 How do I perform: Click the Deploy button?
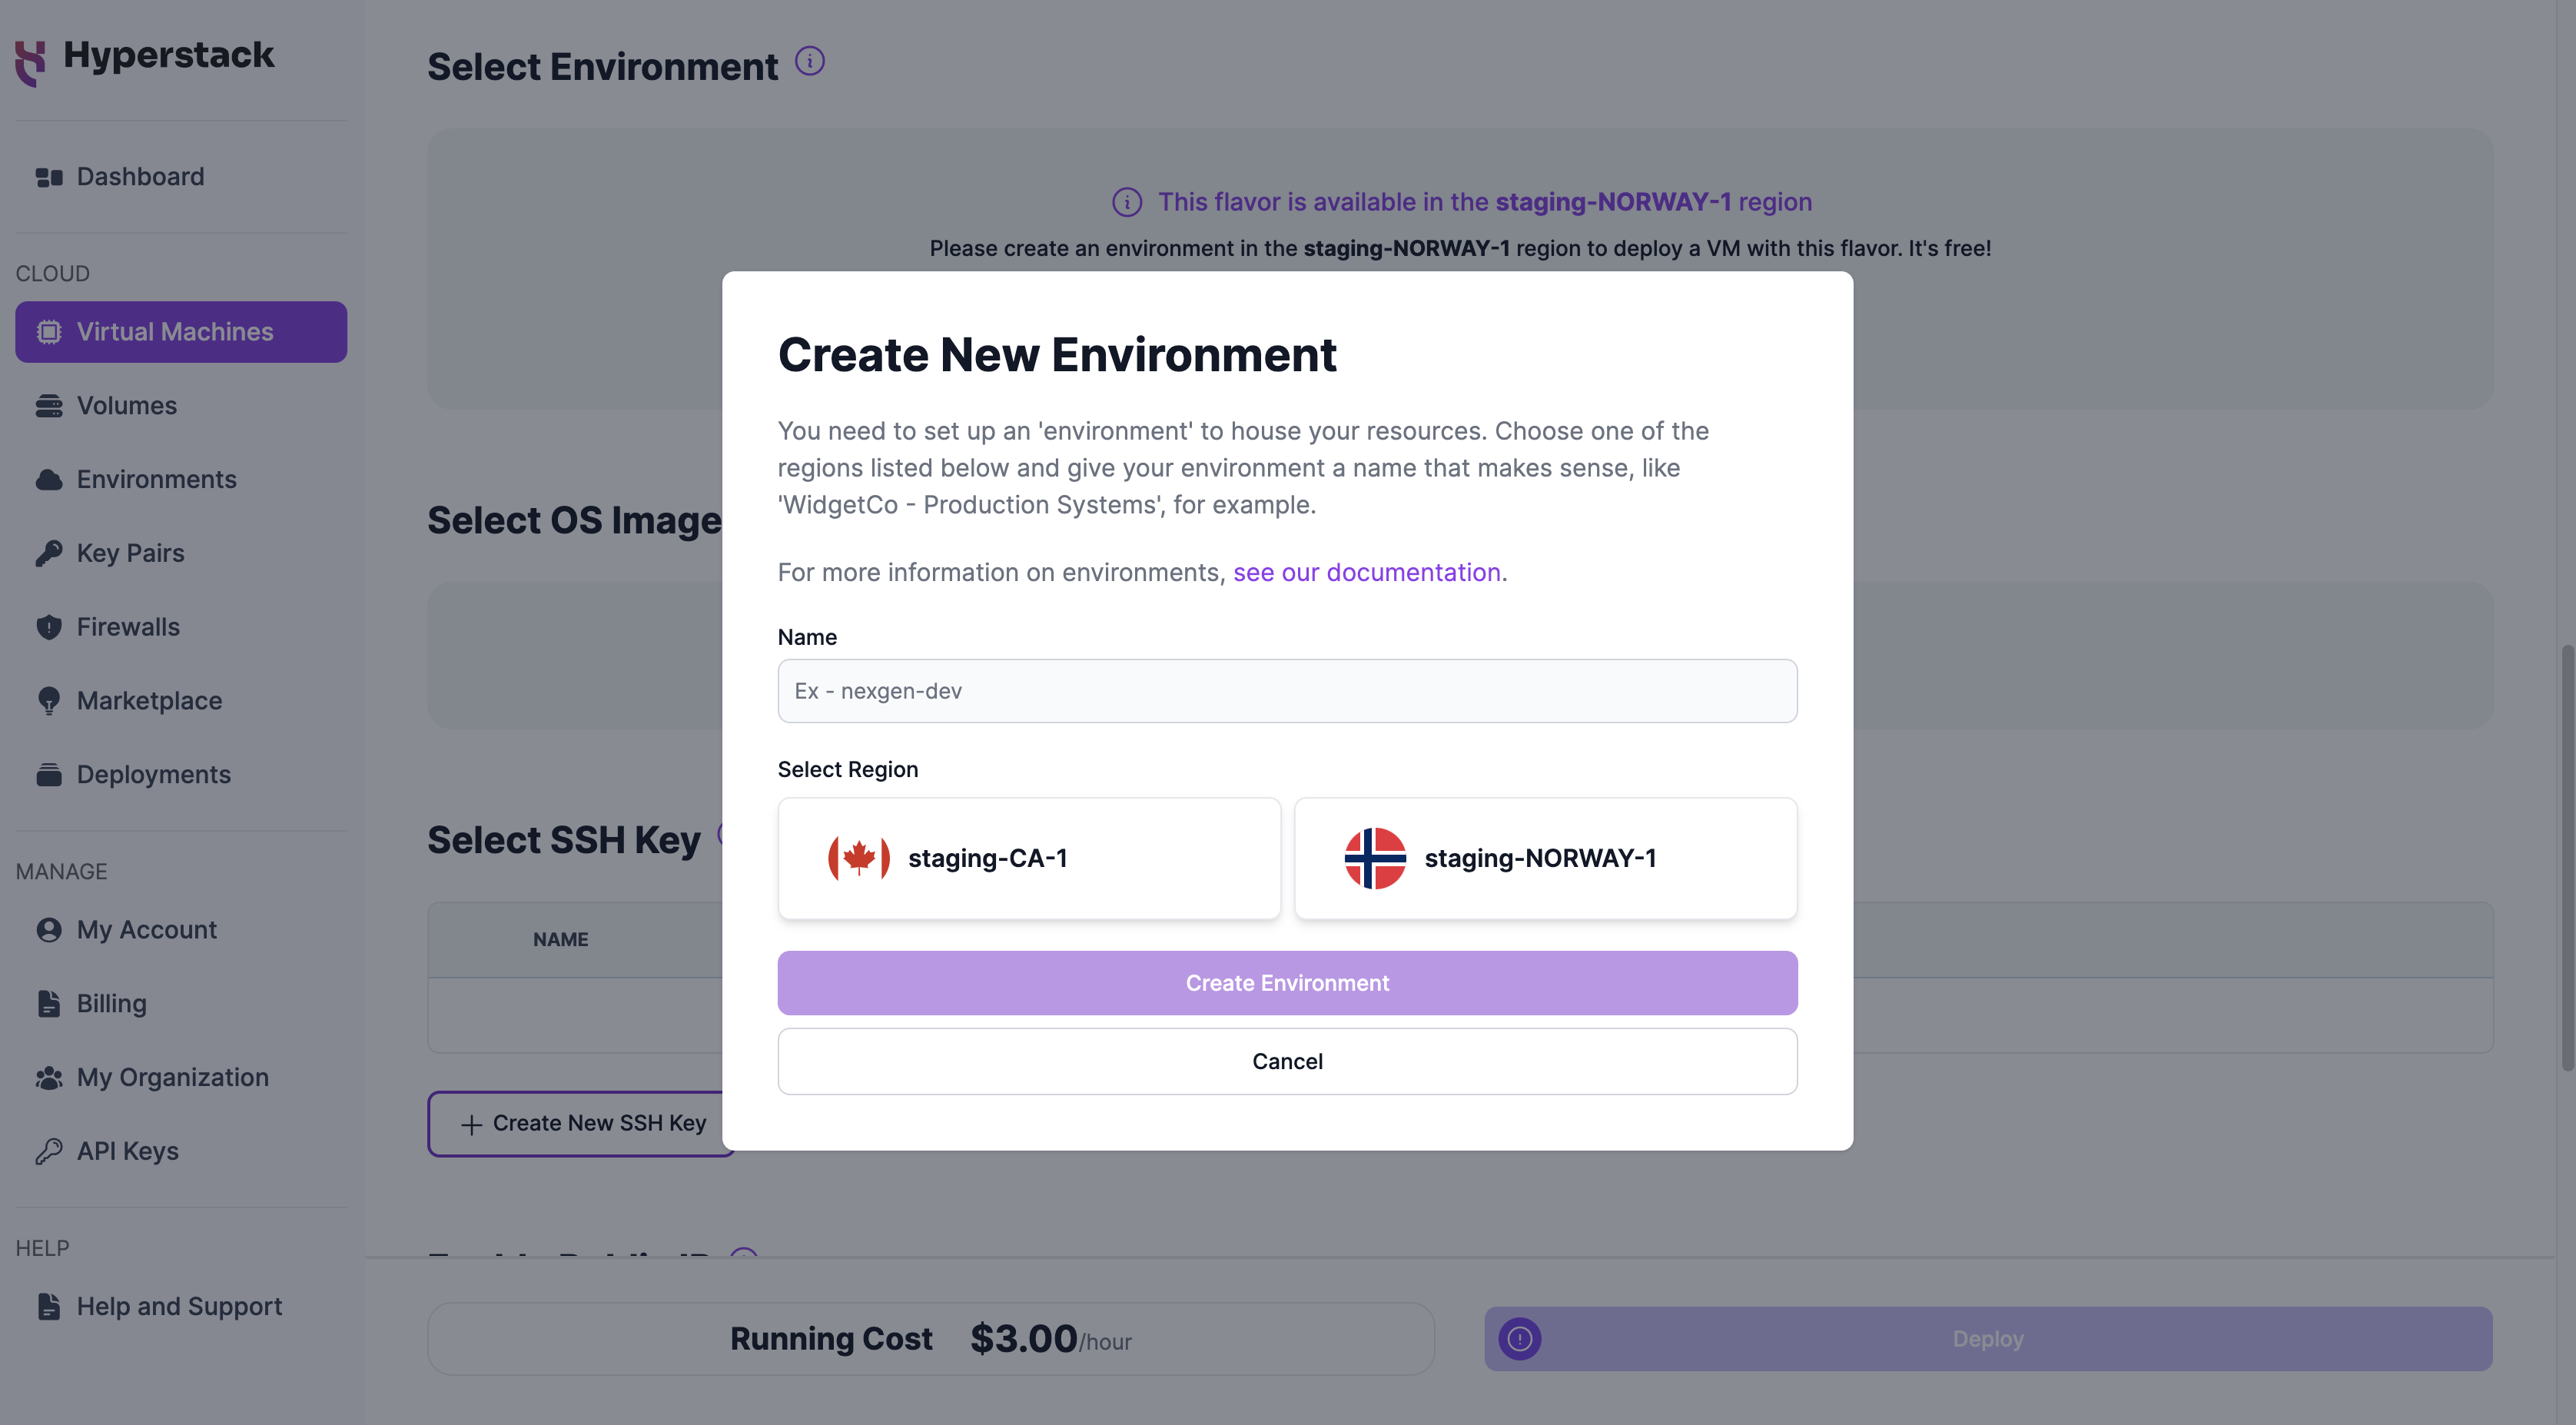pyautogui.click(x=1988, y=1339)
